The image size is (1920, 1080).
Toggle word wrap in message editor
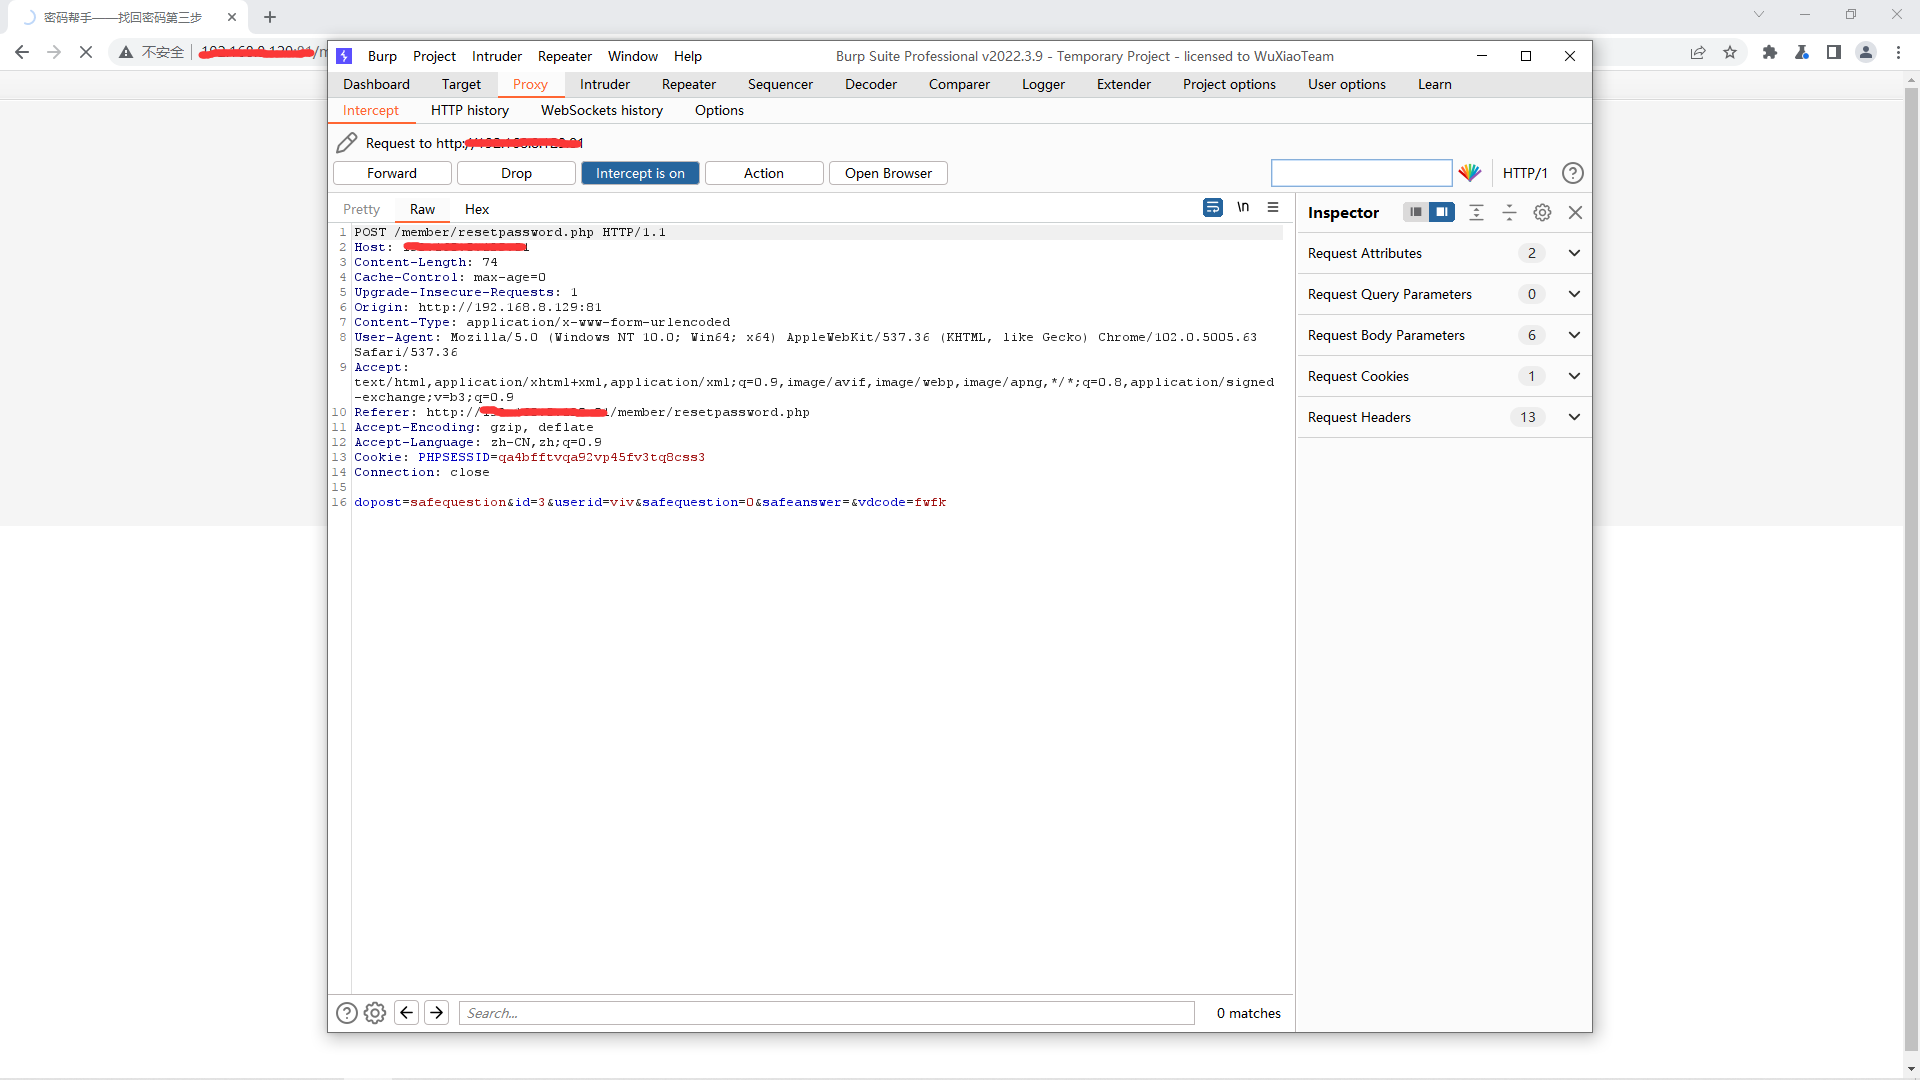(x=1212, y=207)
